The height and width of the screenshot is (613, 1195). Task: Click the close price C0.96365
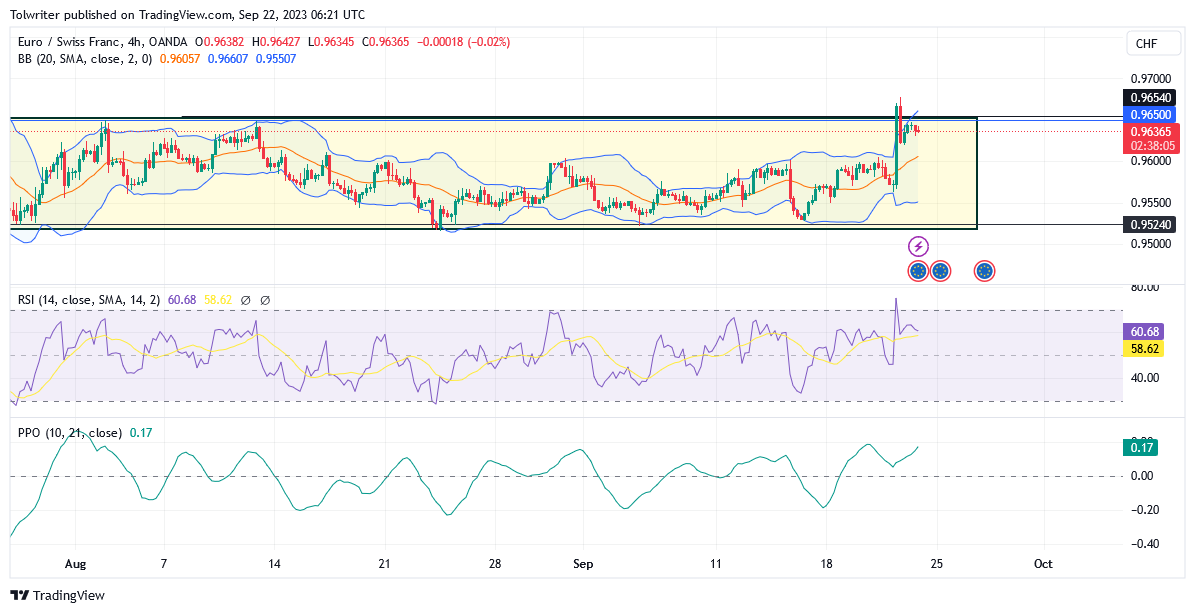click(x=387, y=42)
